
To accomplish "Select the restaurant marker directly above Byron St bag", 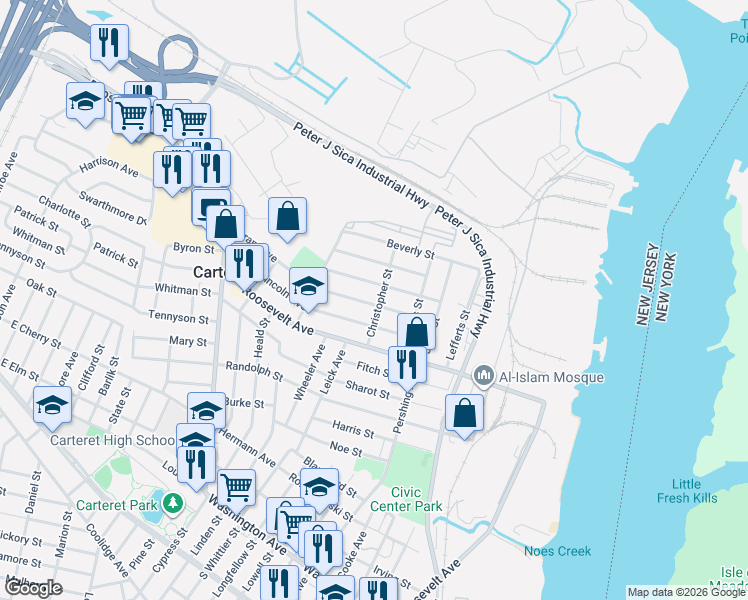I will coord(211,169).
